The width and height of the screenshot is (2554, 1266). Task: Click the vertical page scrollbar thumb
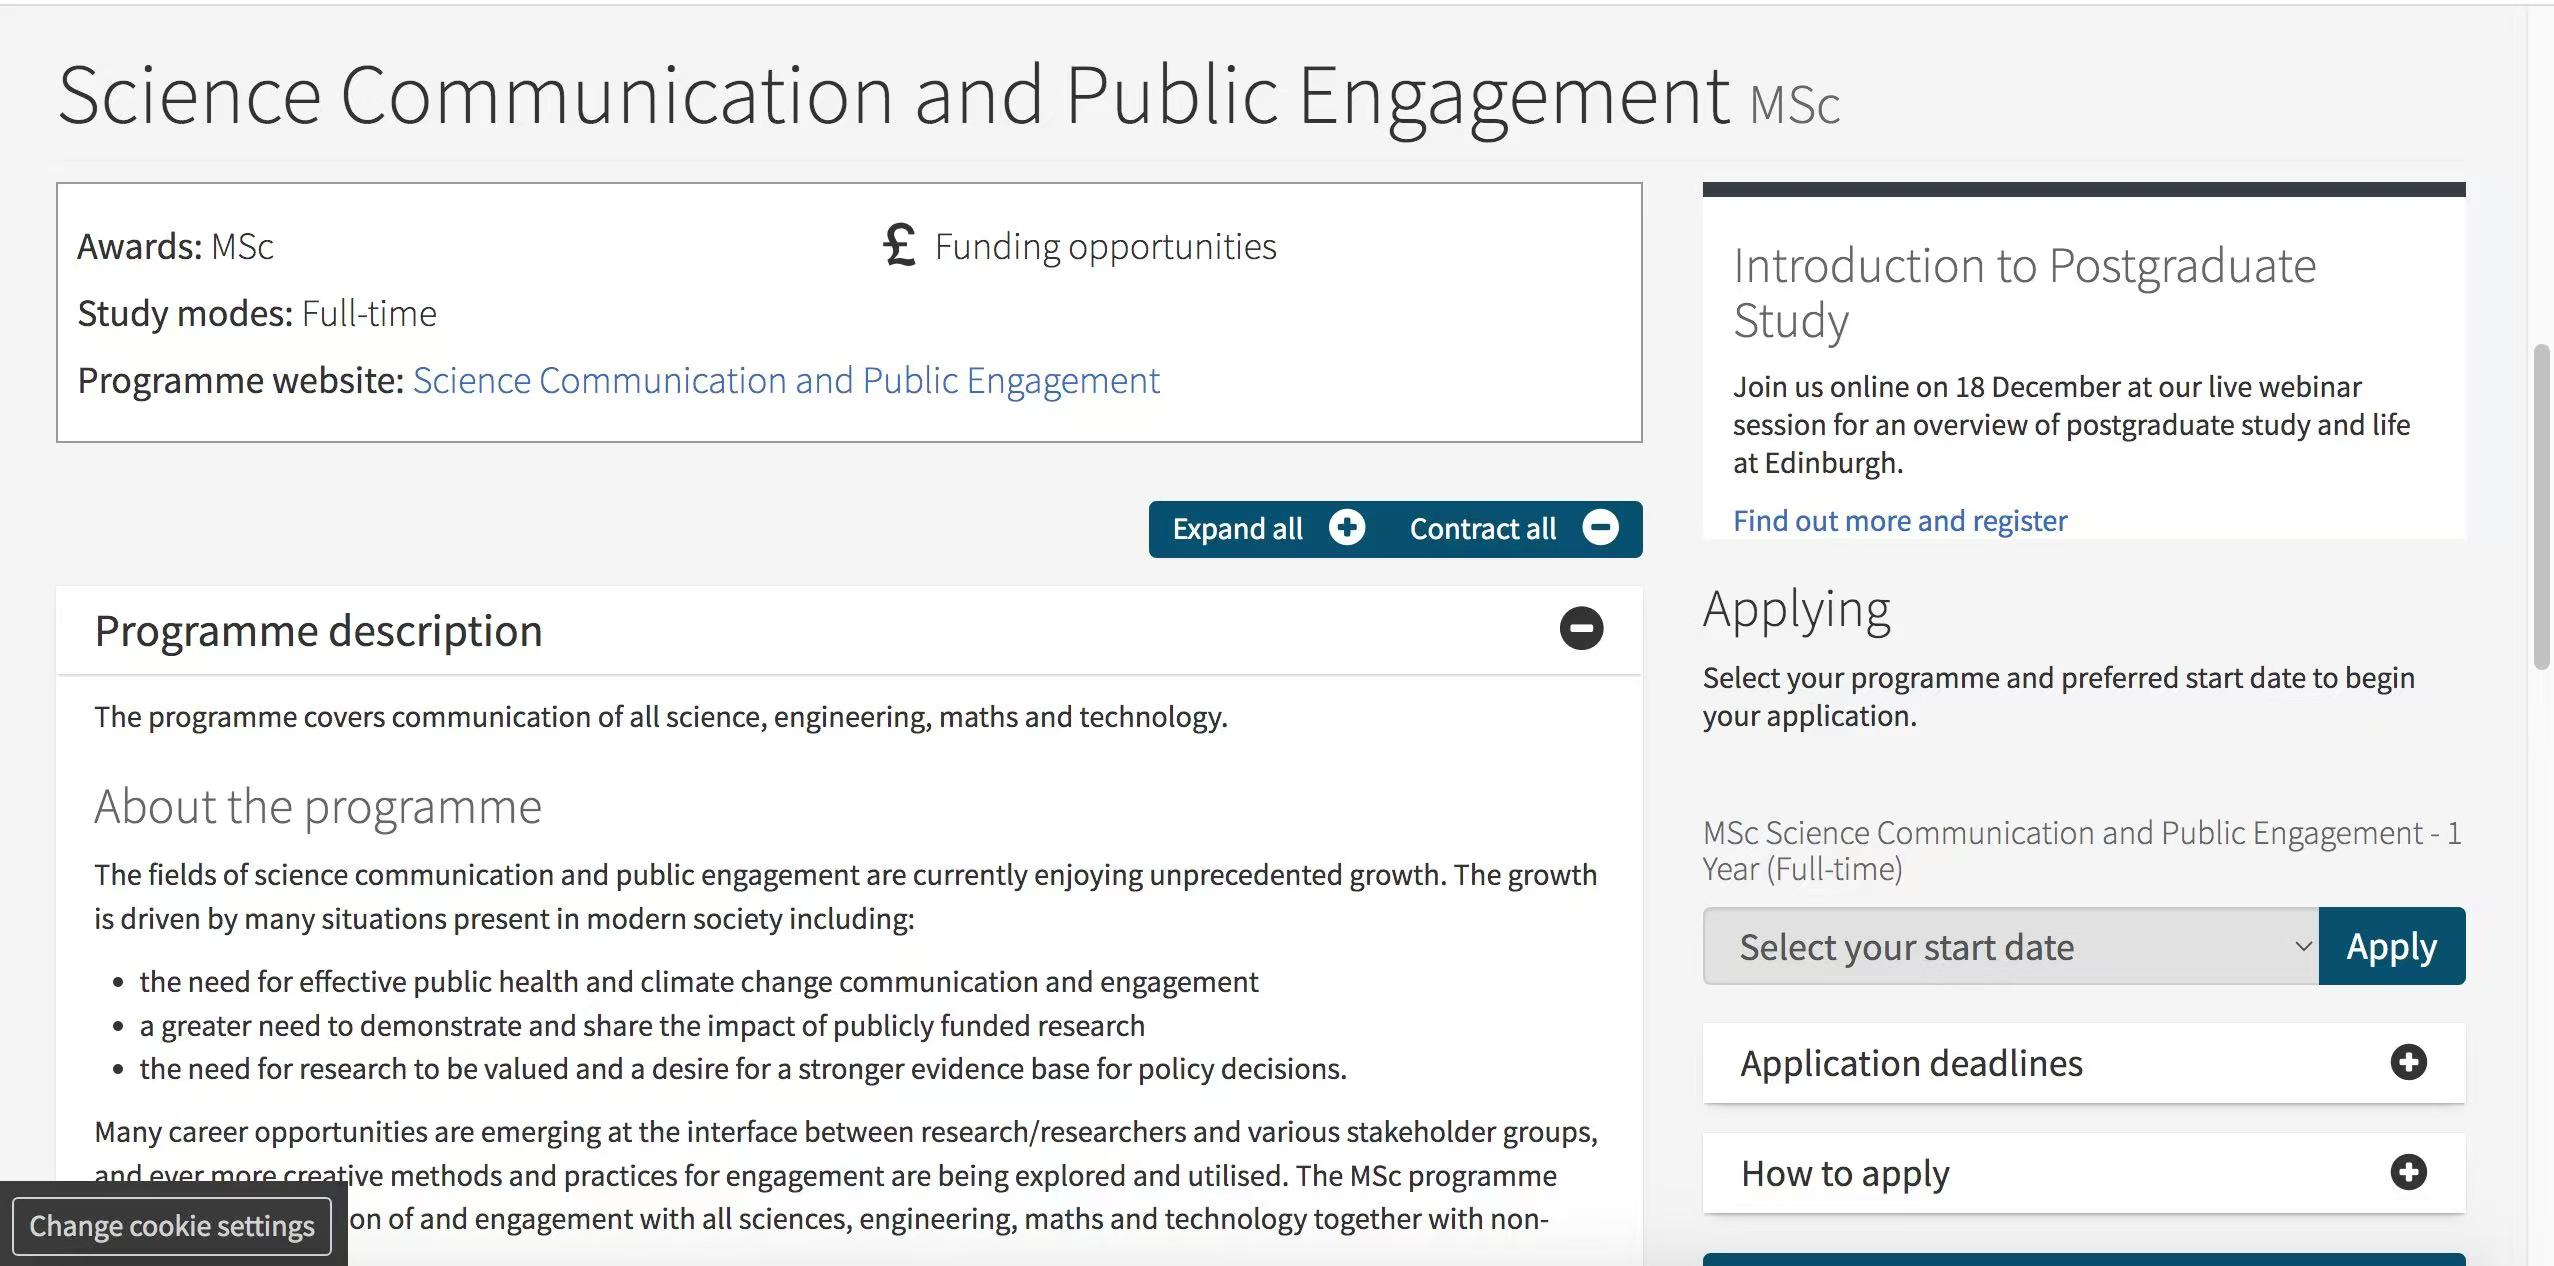pyautogui.click(x=2541, y=506)
